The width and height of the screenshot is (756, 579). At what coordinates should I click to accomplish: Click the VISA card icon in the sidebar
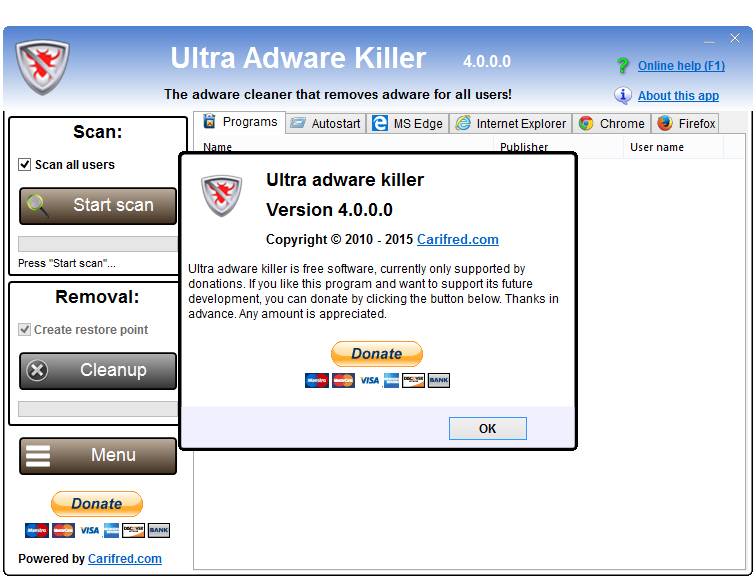click(x=90, y=530)
